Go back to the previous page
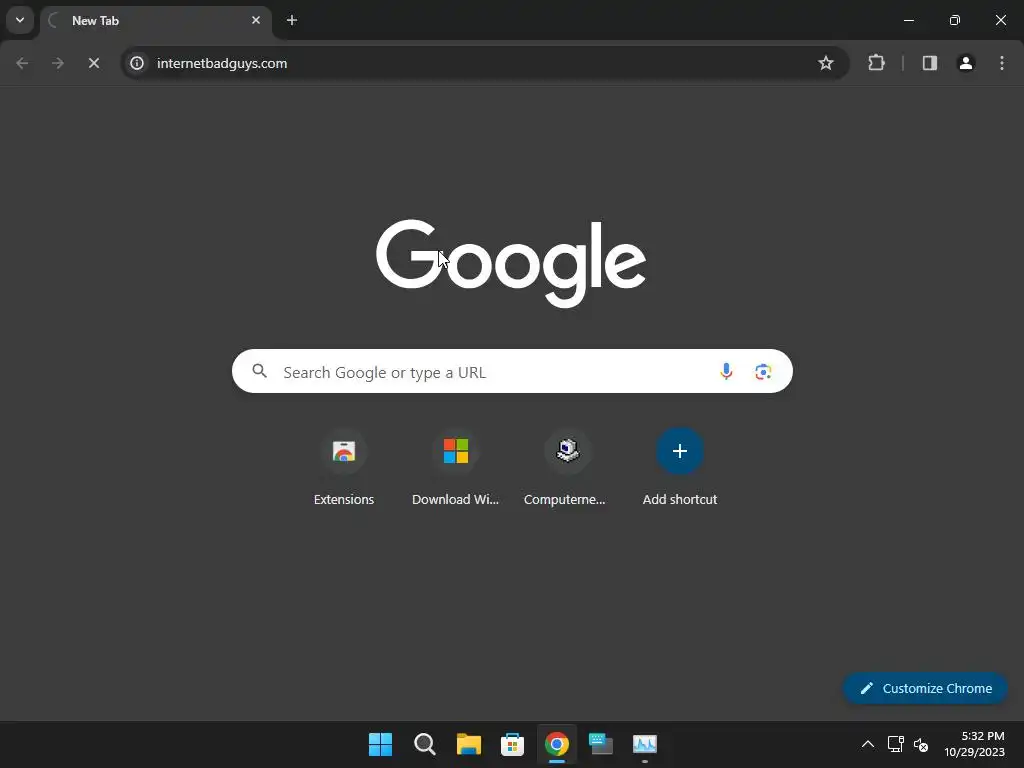The image size is (1024, 768). point(22,63)
